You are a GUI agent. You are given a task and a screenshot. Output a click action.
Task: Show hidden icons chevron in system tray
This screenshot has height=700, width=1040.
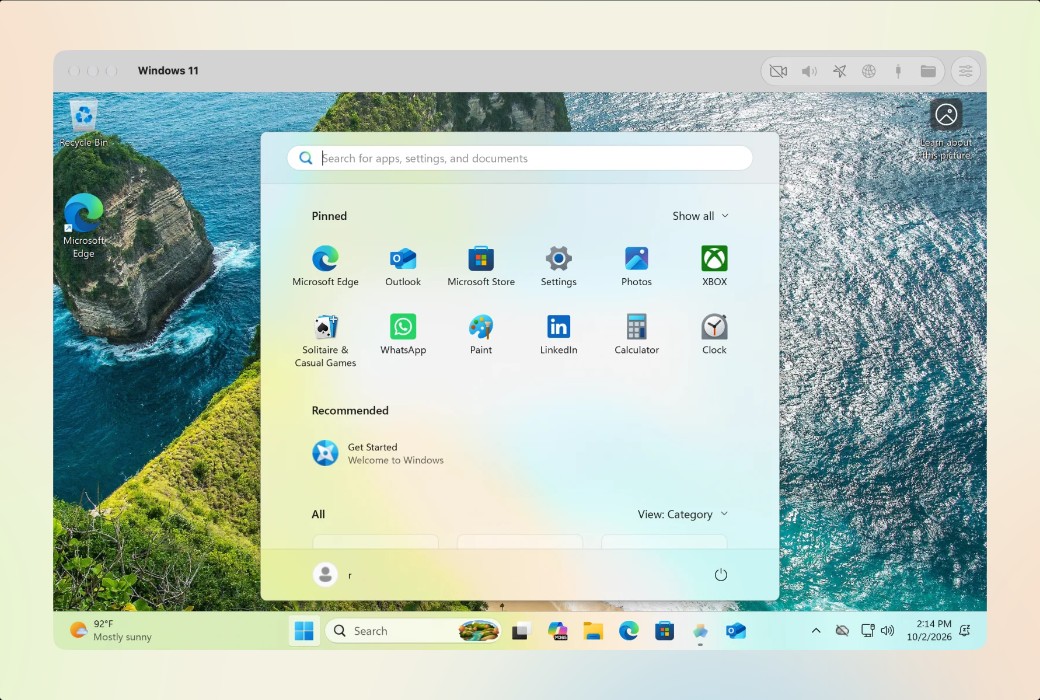click(x=816, y=630)
